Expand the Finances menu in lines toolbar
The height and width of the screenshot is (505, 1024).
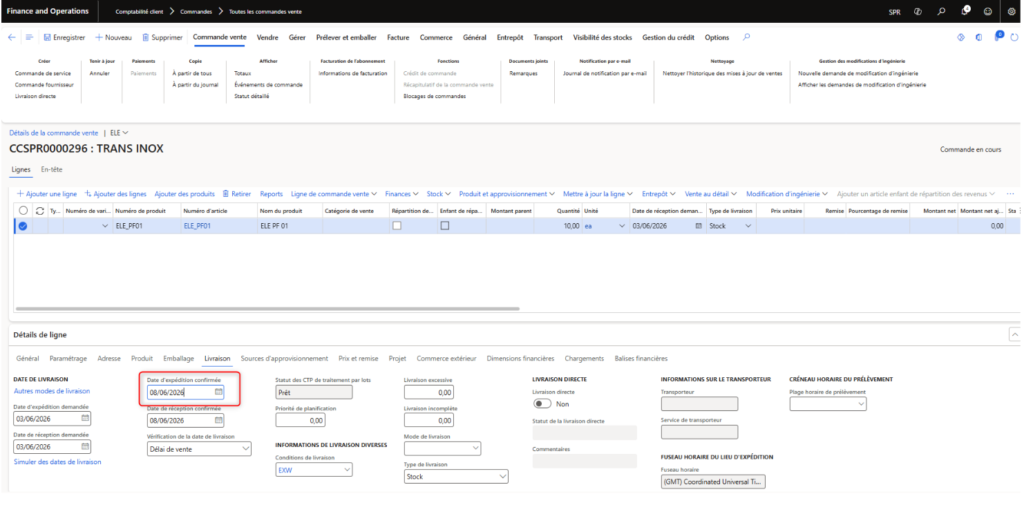[402, 194]
